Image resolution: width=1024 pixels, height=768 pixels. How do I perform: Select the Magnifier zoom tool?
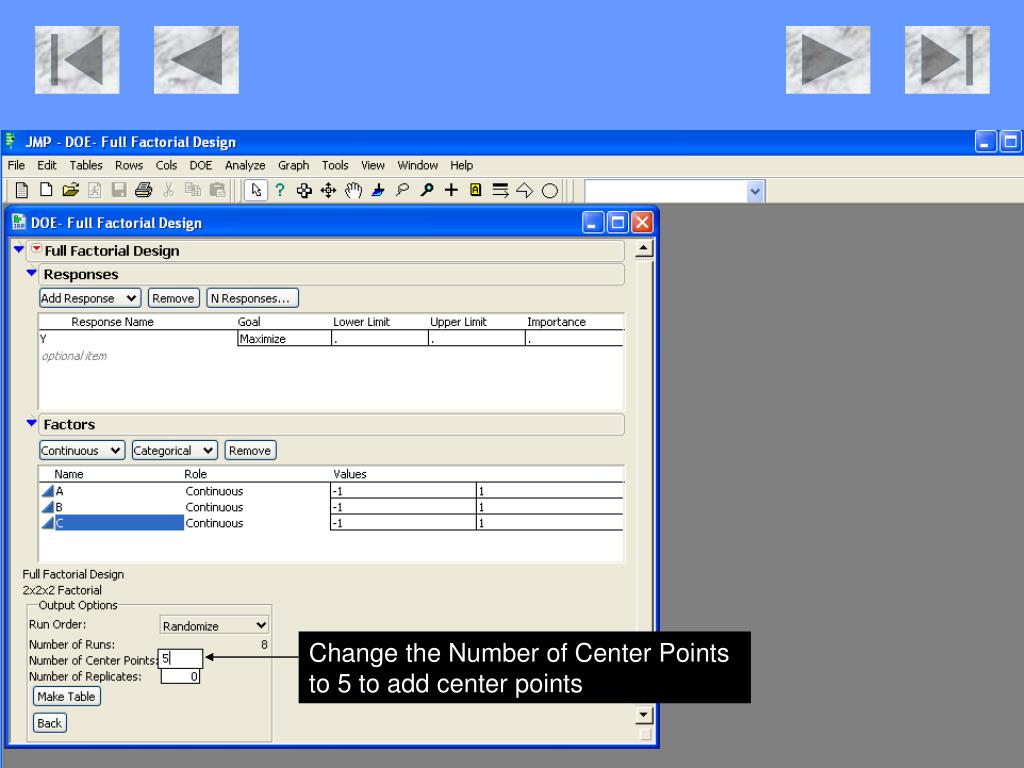click(x=426, y=190)
